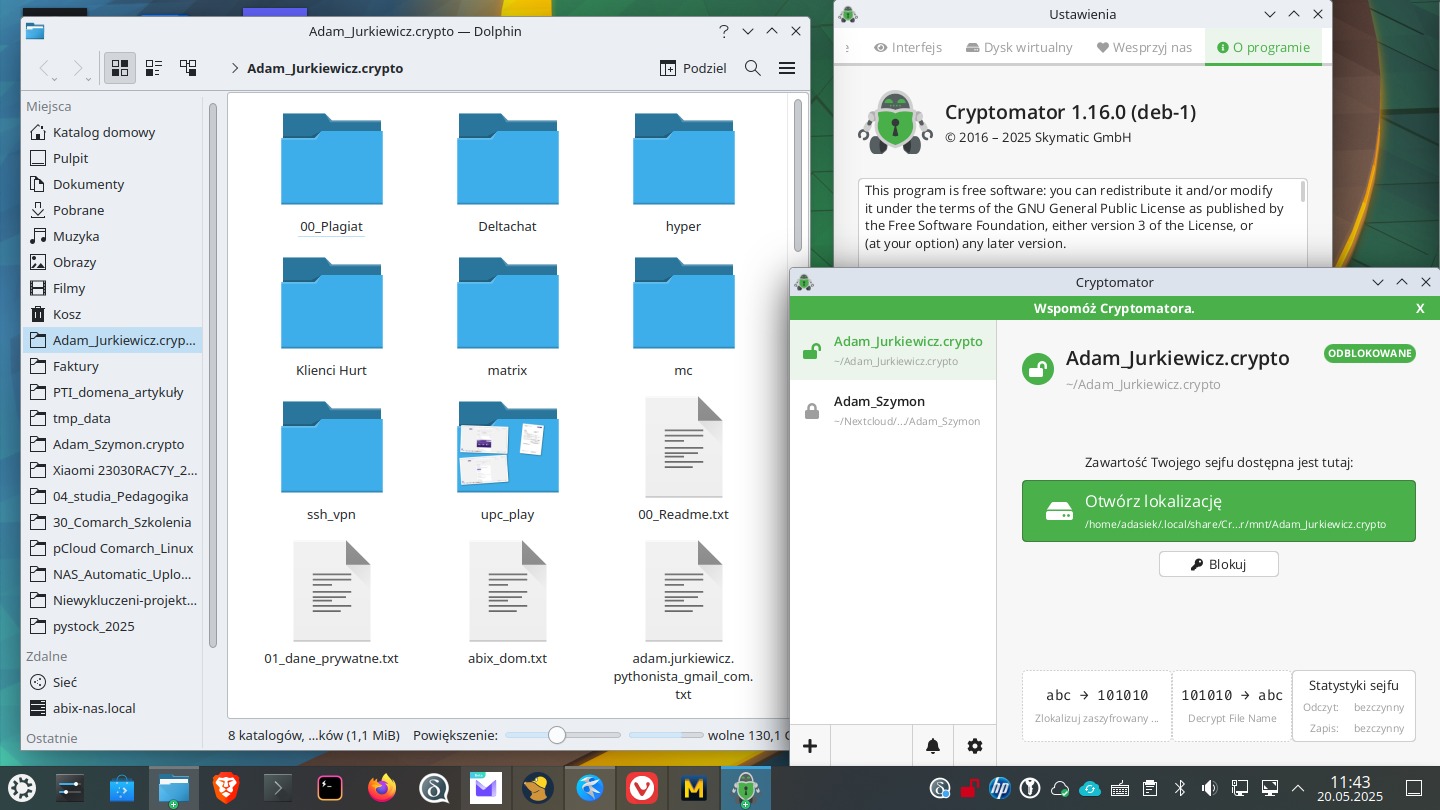Image resolution: width=1440 pixels, height=810 pixels.
Task: Add a new vault with plus icon
Action: [x=810, y=746]
